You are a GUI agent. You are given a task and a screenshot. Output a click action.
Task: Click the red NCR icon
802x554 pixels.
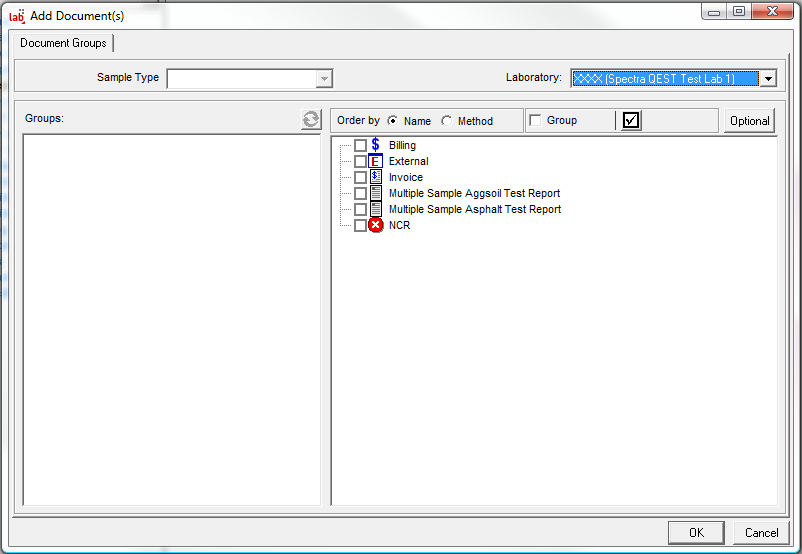pyautogui.click(x=376, y=225)
